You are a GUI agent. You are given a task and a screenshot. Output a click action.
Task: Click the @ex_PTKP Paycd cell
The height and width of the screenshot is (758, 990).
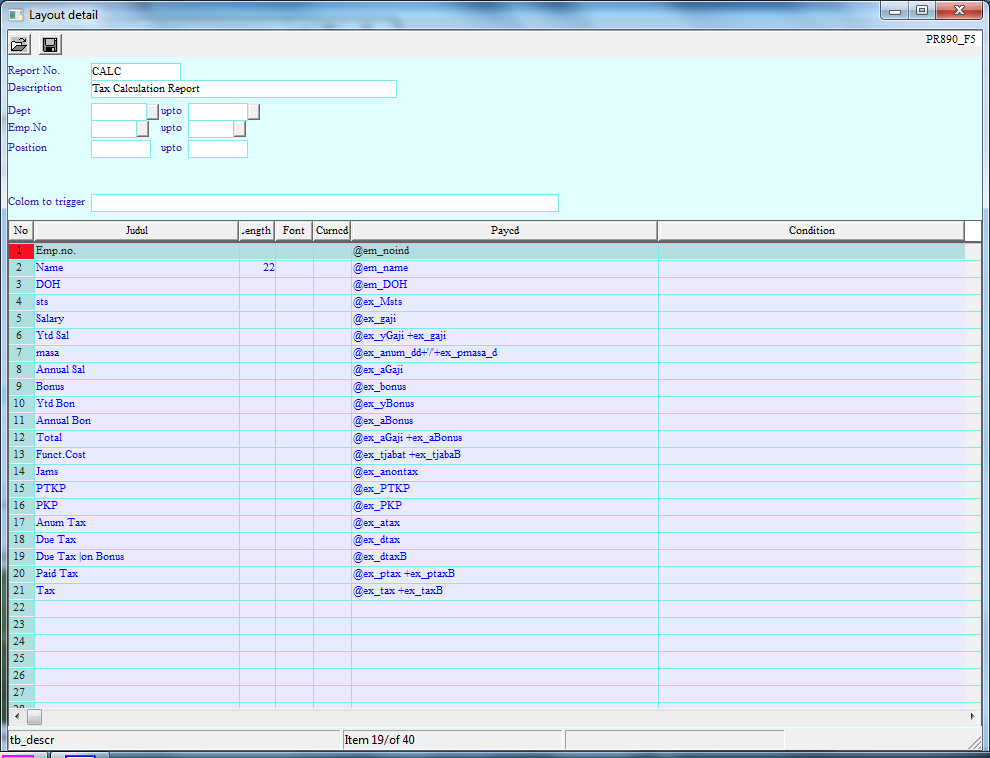point(504,489)
